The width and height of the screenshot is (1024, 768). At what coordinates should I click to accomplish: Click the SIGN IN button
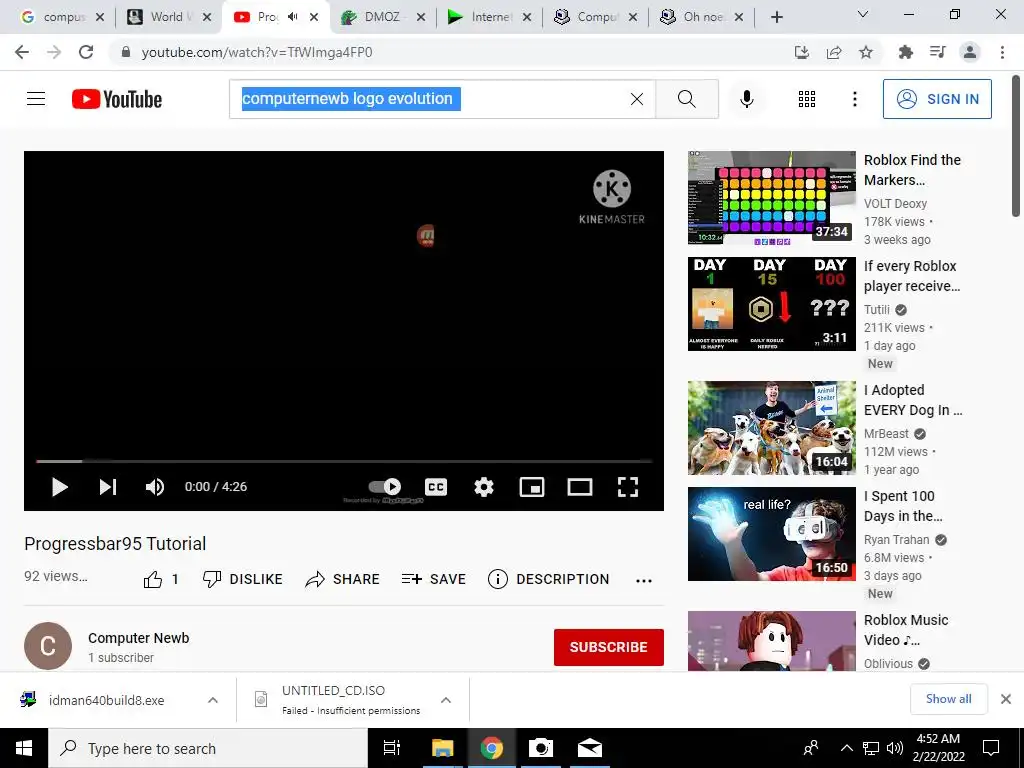coord(937,99)
